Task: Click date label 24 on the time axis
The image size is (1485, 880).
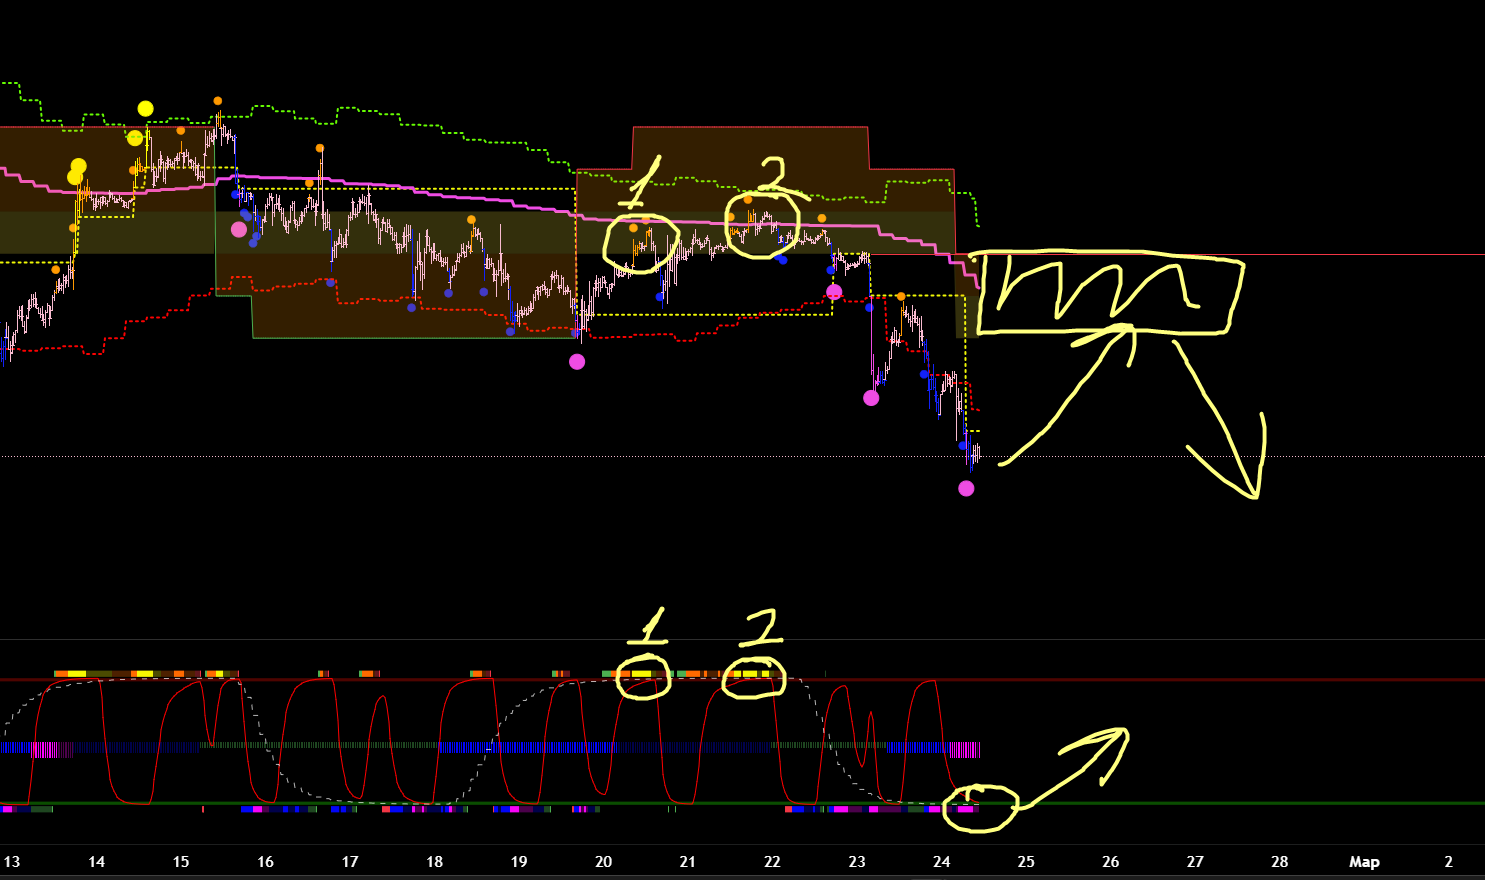Action: 941,862
